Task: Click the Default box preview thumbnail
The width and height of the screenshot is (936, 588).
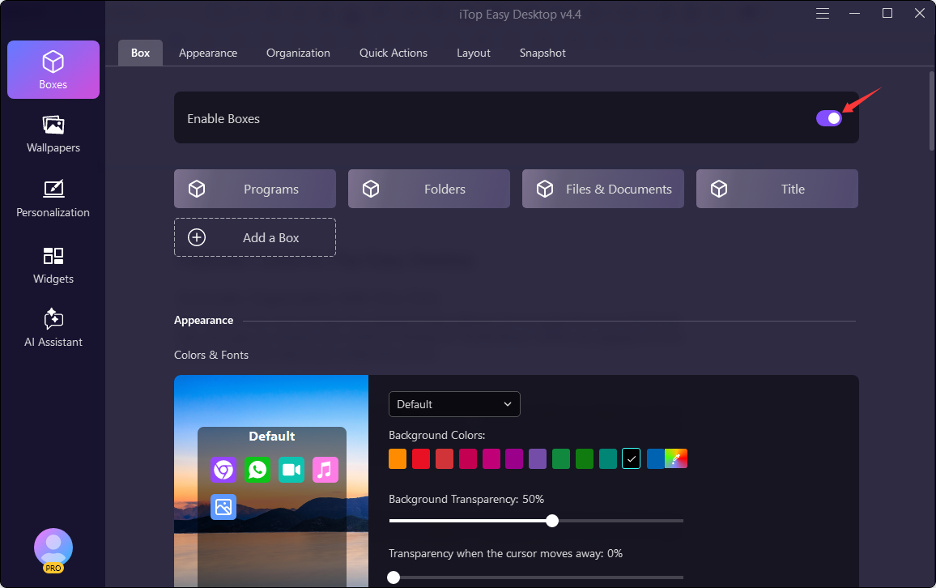Action: pyautogui.click(x=271, y=481)
